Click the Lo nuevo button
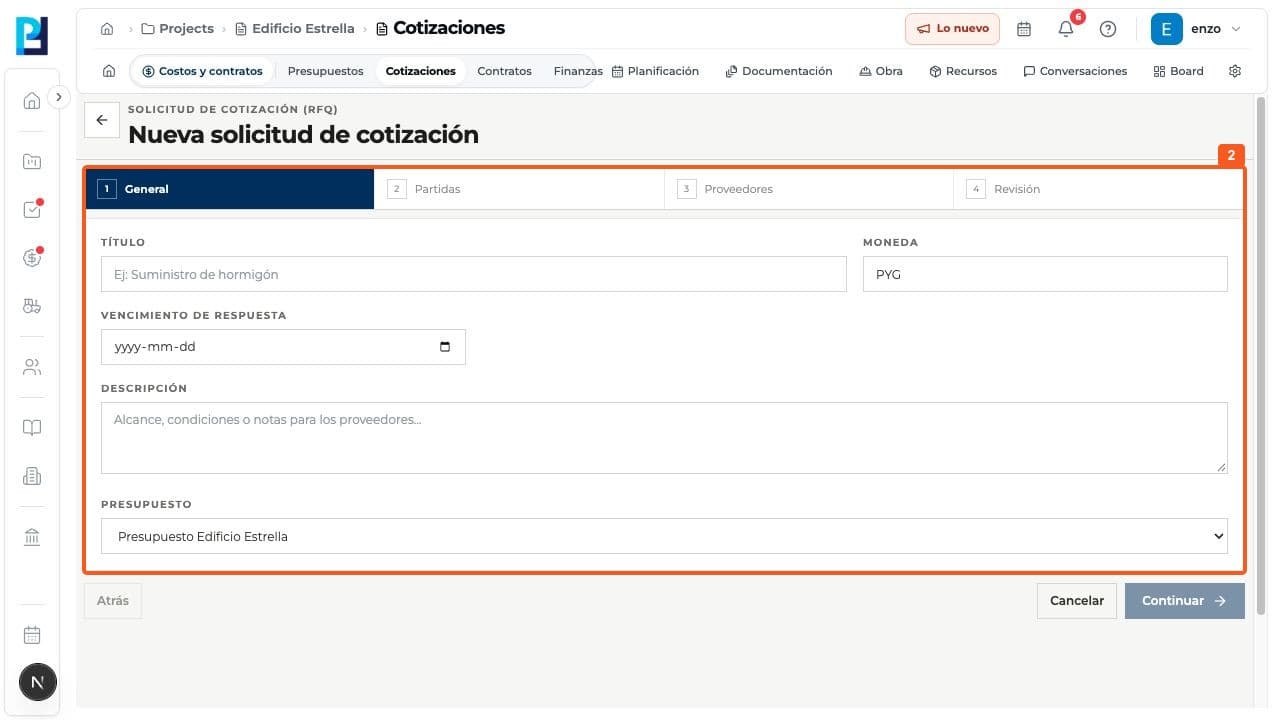Viewport: 1280px width, 720px height. point(952,29)
